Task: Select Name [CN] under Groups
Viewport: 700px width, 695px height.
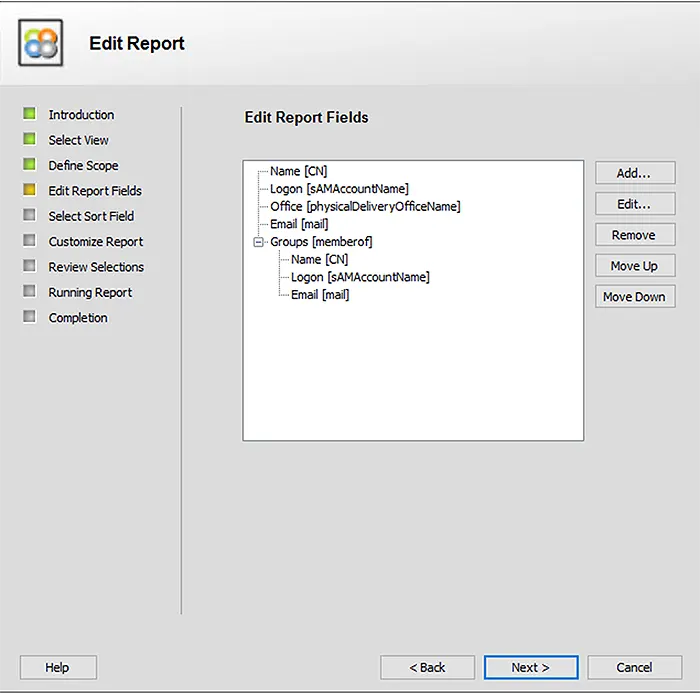Action: 320,260
